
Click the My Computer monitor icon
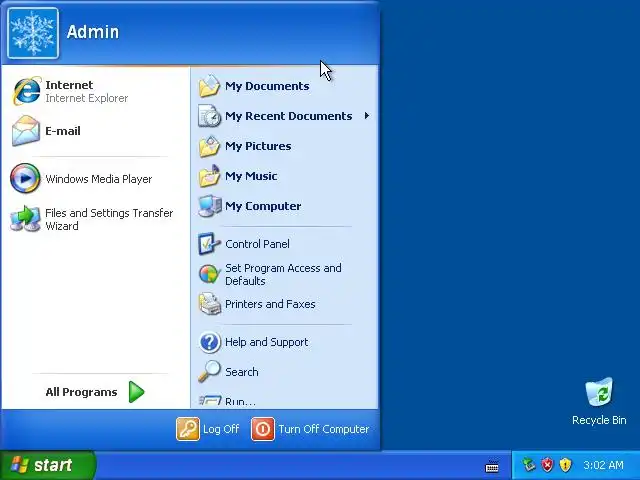210,206
